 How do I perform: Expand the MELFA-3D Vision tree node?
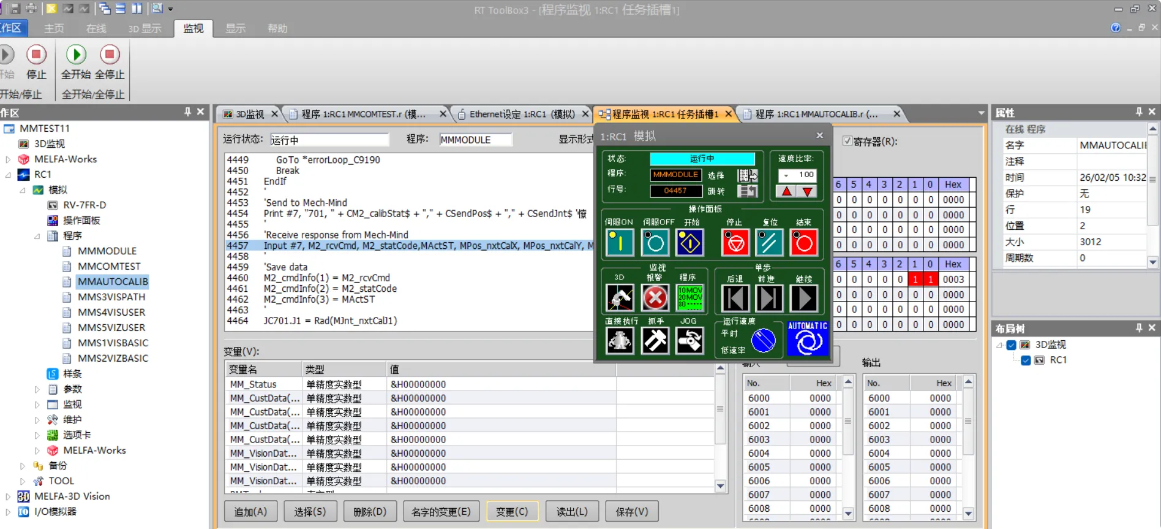[x=9, y=496]
